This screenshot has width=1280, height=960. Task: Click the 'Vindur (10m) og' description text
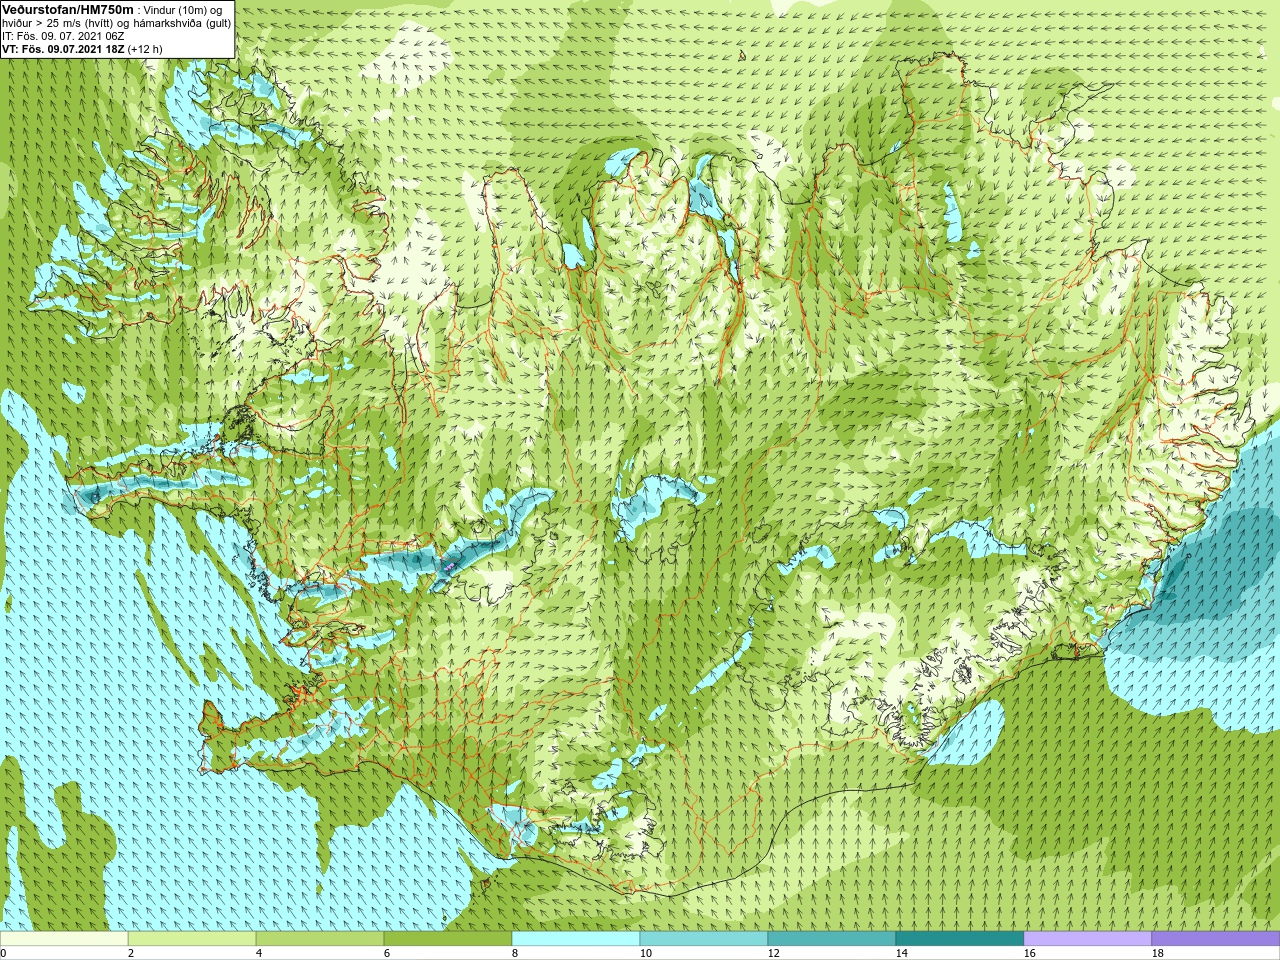pyautogui.click(x=183, y=11)
